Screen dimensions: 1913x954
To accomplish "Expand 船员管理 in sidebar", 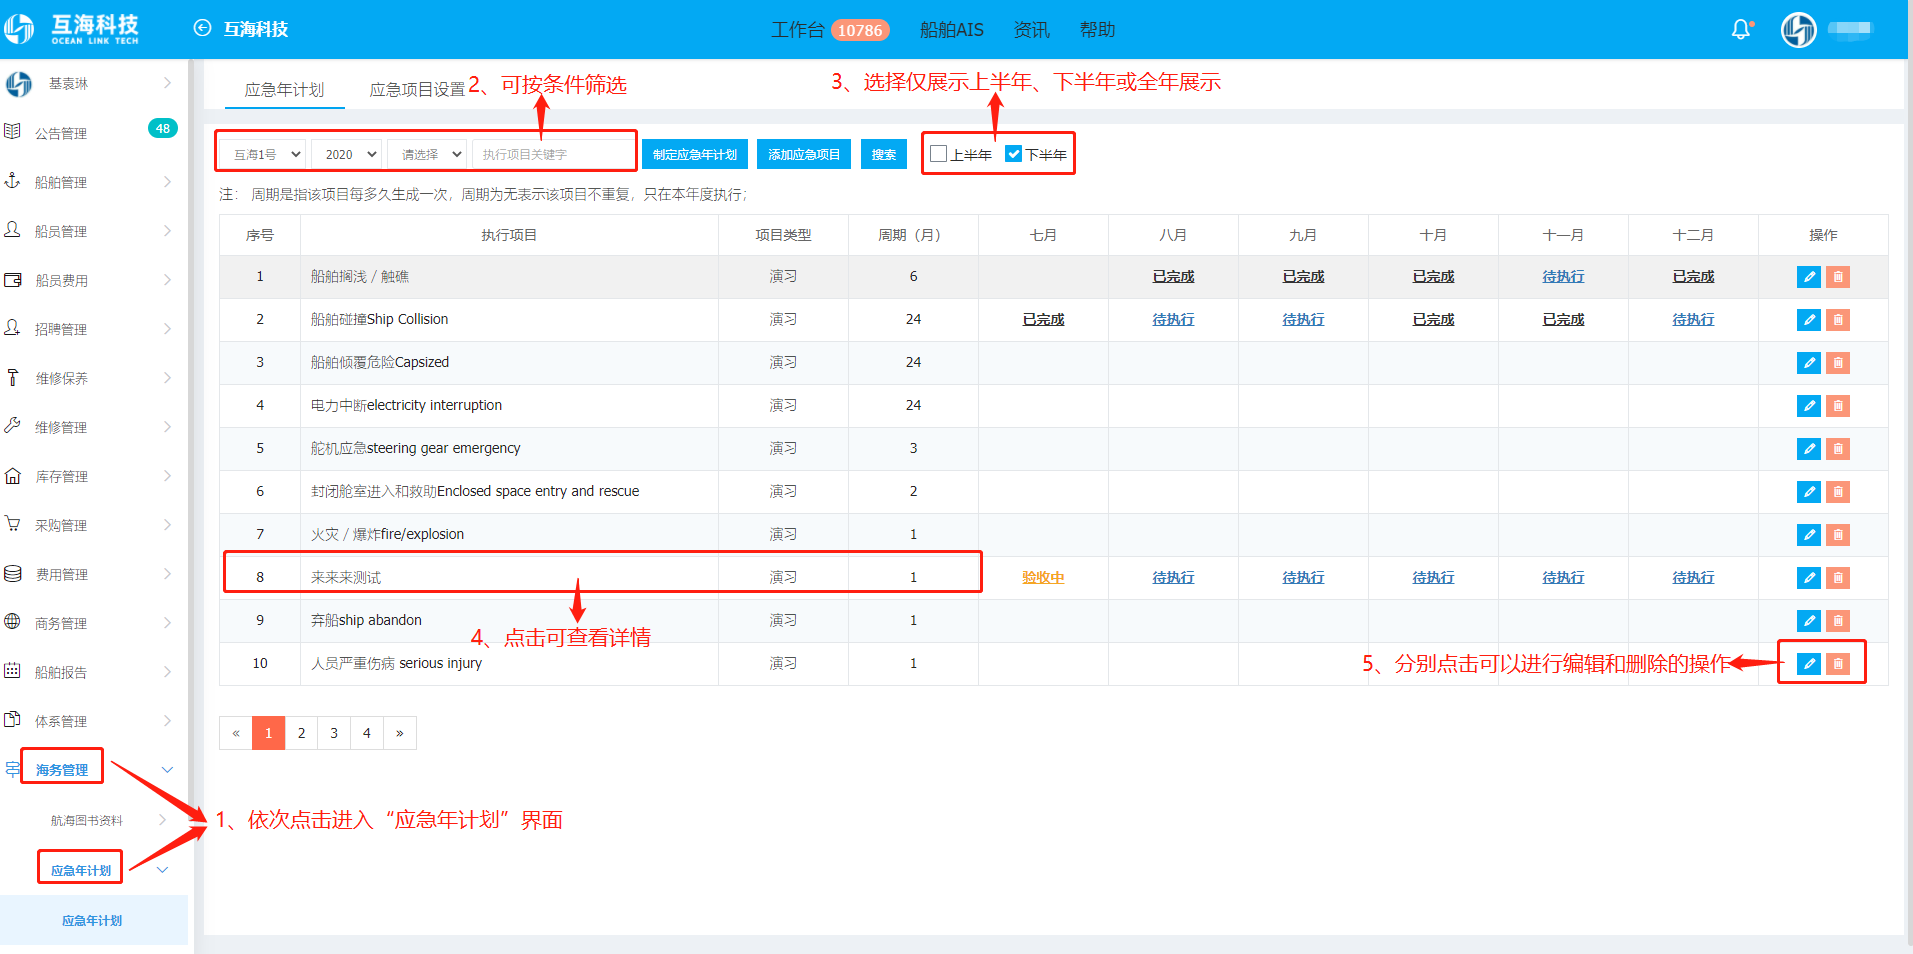I will pyautogui.click(x=94, y=231).
